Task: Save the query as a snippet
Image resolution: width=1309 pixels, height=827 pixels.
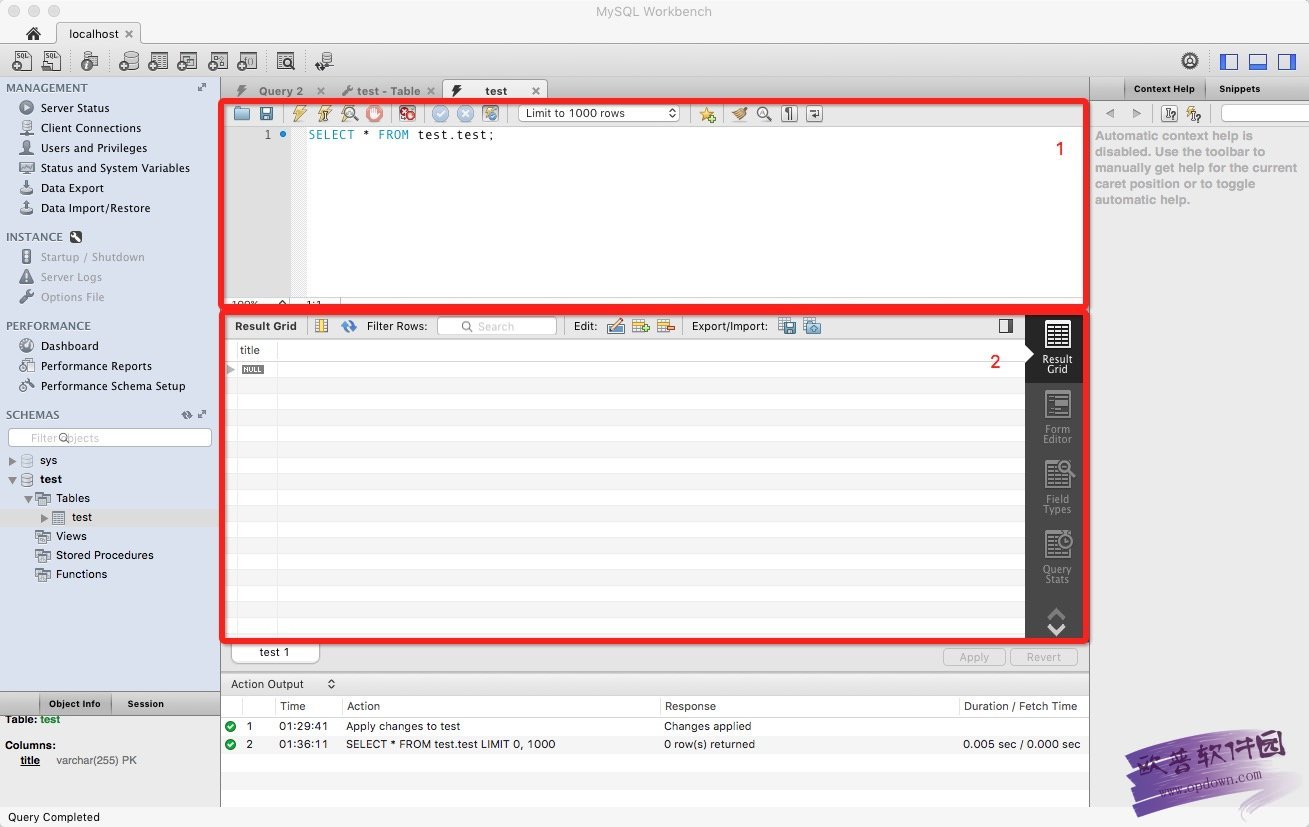Action: (707, 113)
